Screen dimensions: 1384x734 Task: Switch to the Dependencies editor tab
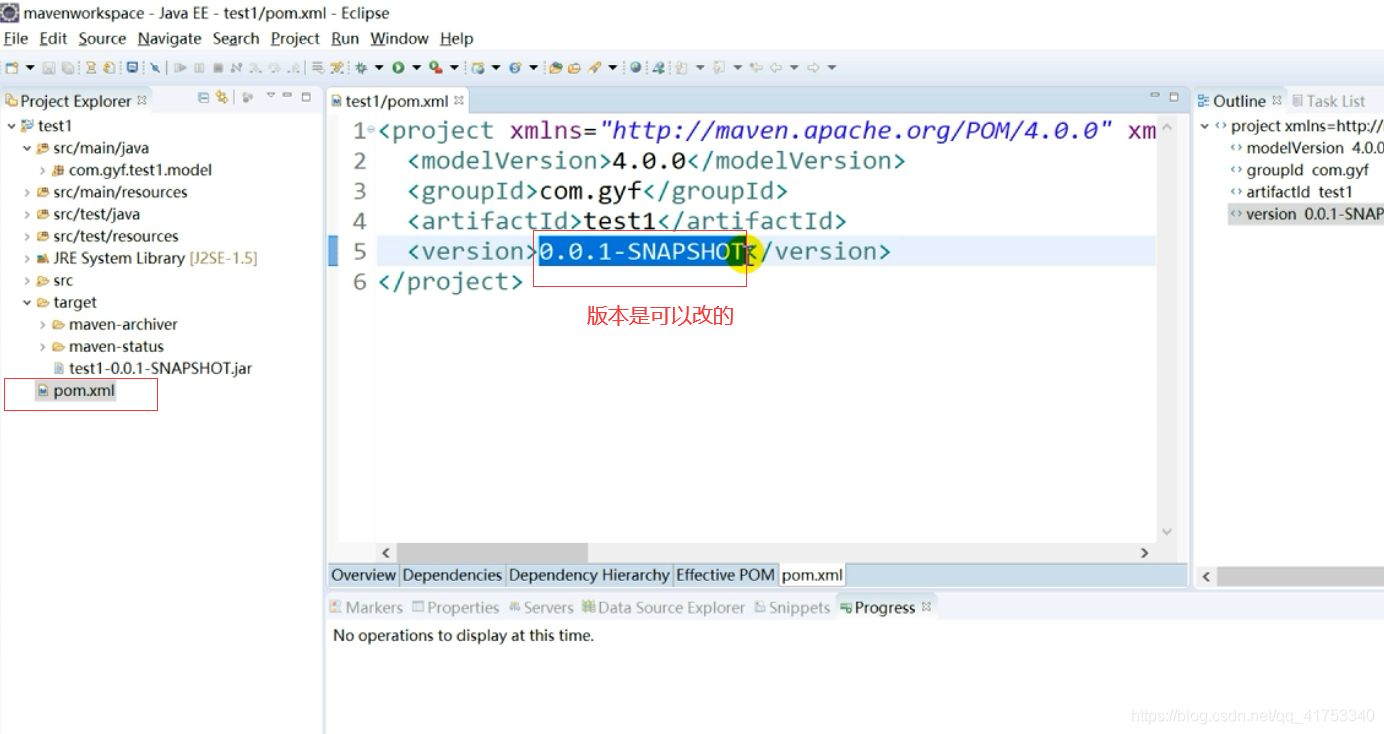point(452,575)
